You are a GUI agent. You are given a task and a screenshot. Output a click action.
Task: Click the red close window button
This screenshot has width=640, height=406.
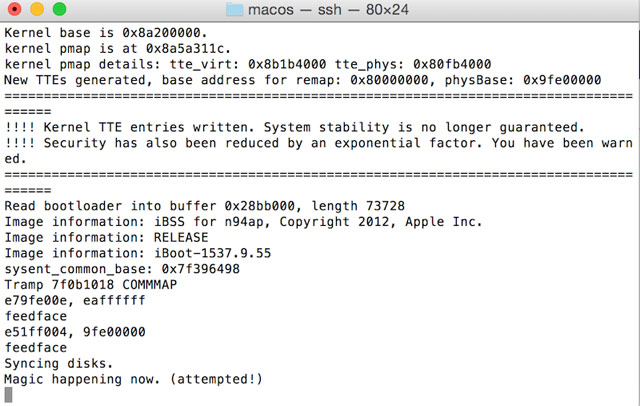[15, 11]
